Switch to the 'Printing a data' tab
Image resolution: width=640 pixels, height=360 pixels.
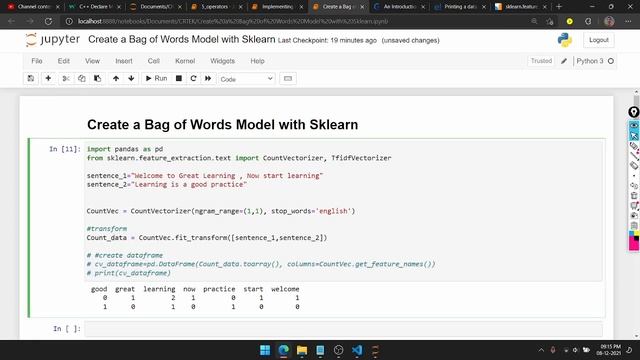click(x=461, y=7)
